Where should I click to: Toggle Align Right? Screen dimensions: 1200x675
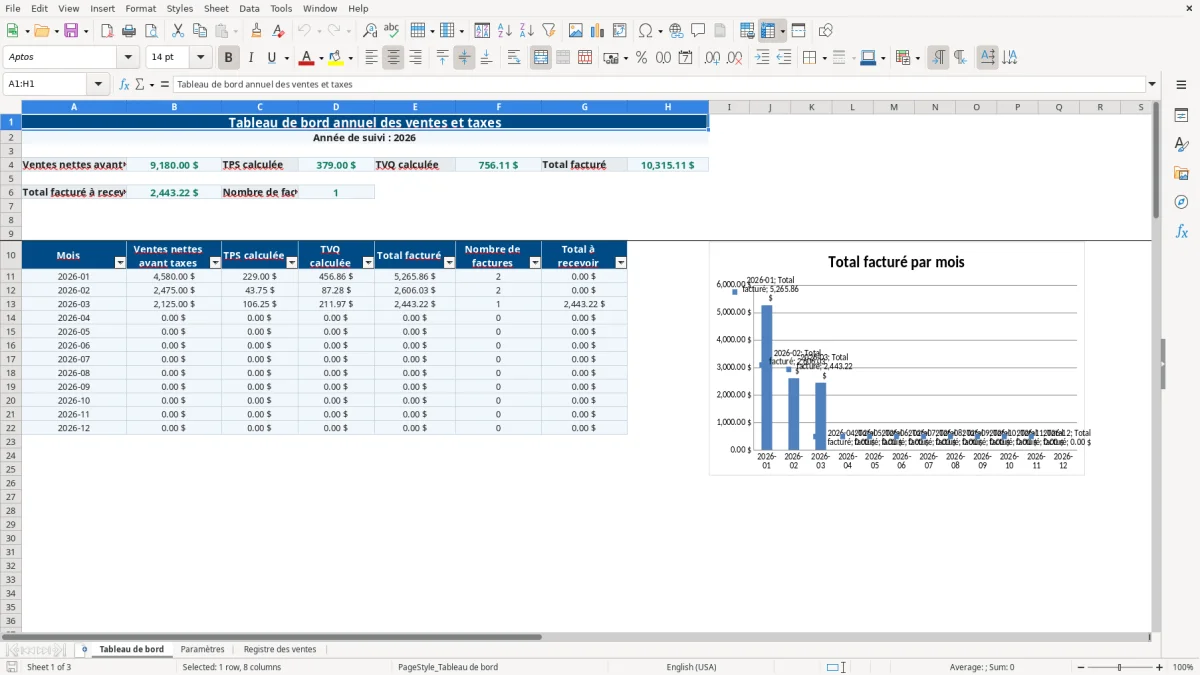click(415, 58)
